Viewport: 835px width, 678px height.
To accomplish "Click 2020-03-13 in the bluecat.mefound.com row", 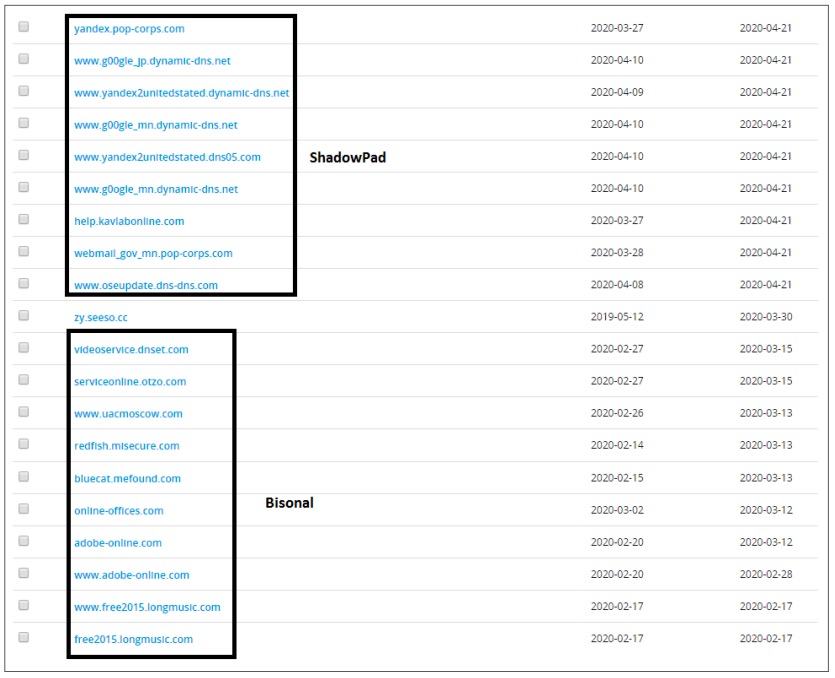I will (x=766, y=478).
